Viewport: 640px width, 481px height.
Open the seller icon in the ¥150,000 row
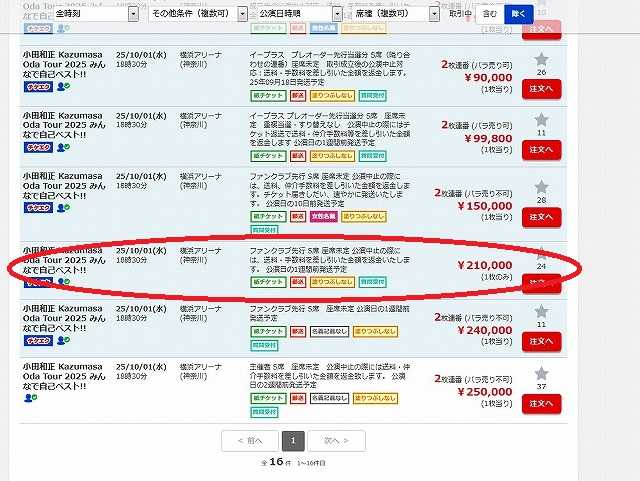(x=63, y=207)
